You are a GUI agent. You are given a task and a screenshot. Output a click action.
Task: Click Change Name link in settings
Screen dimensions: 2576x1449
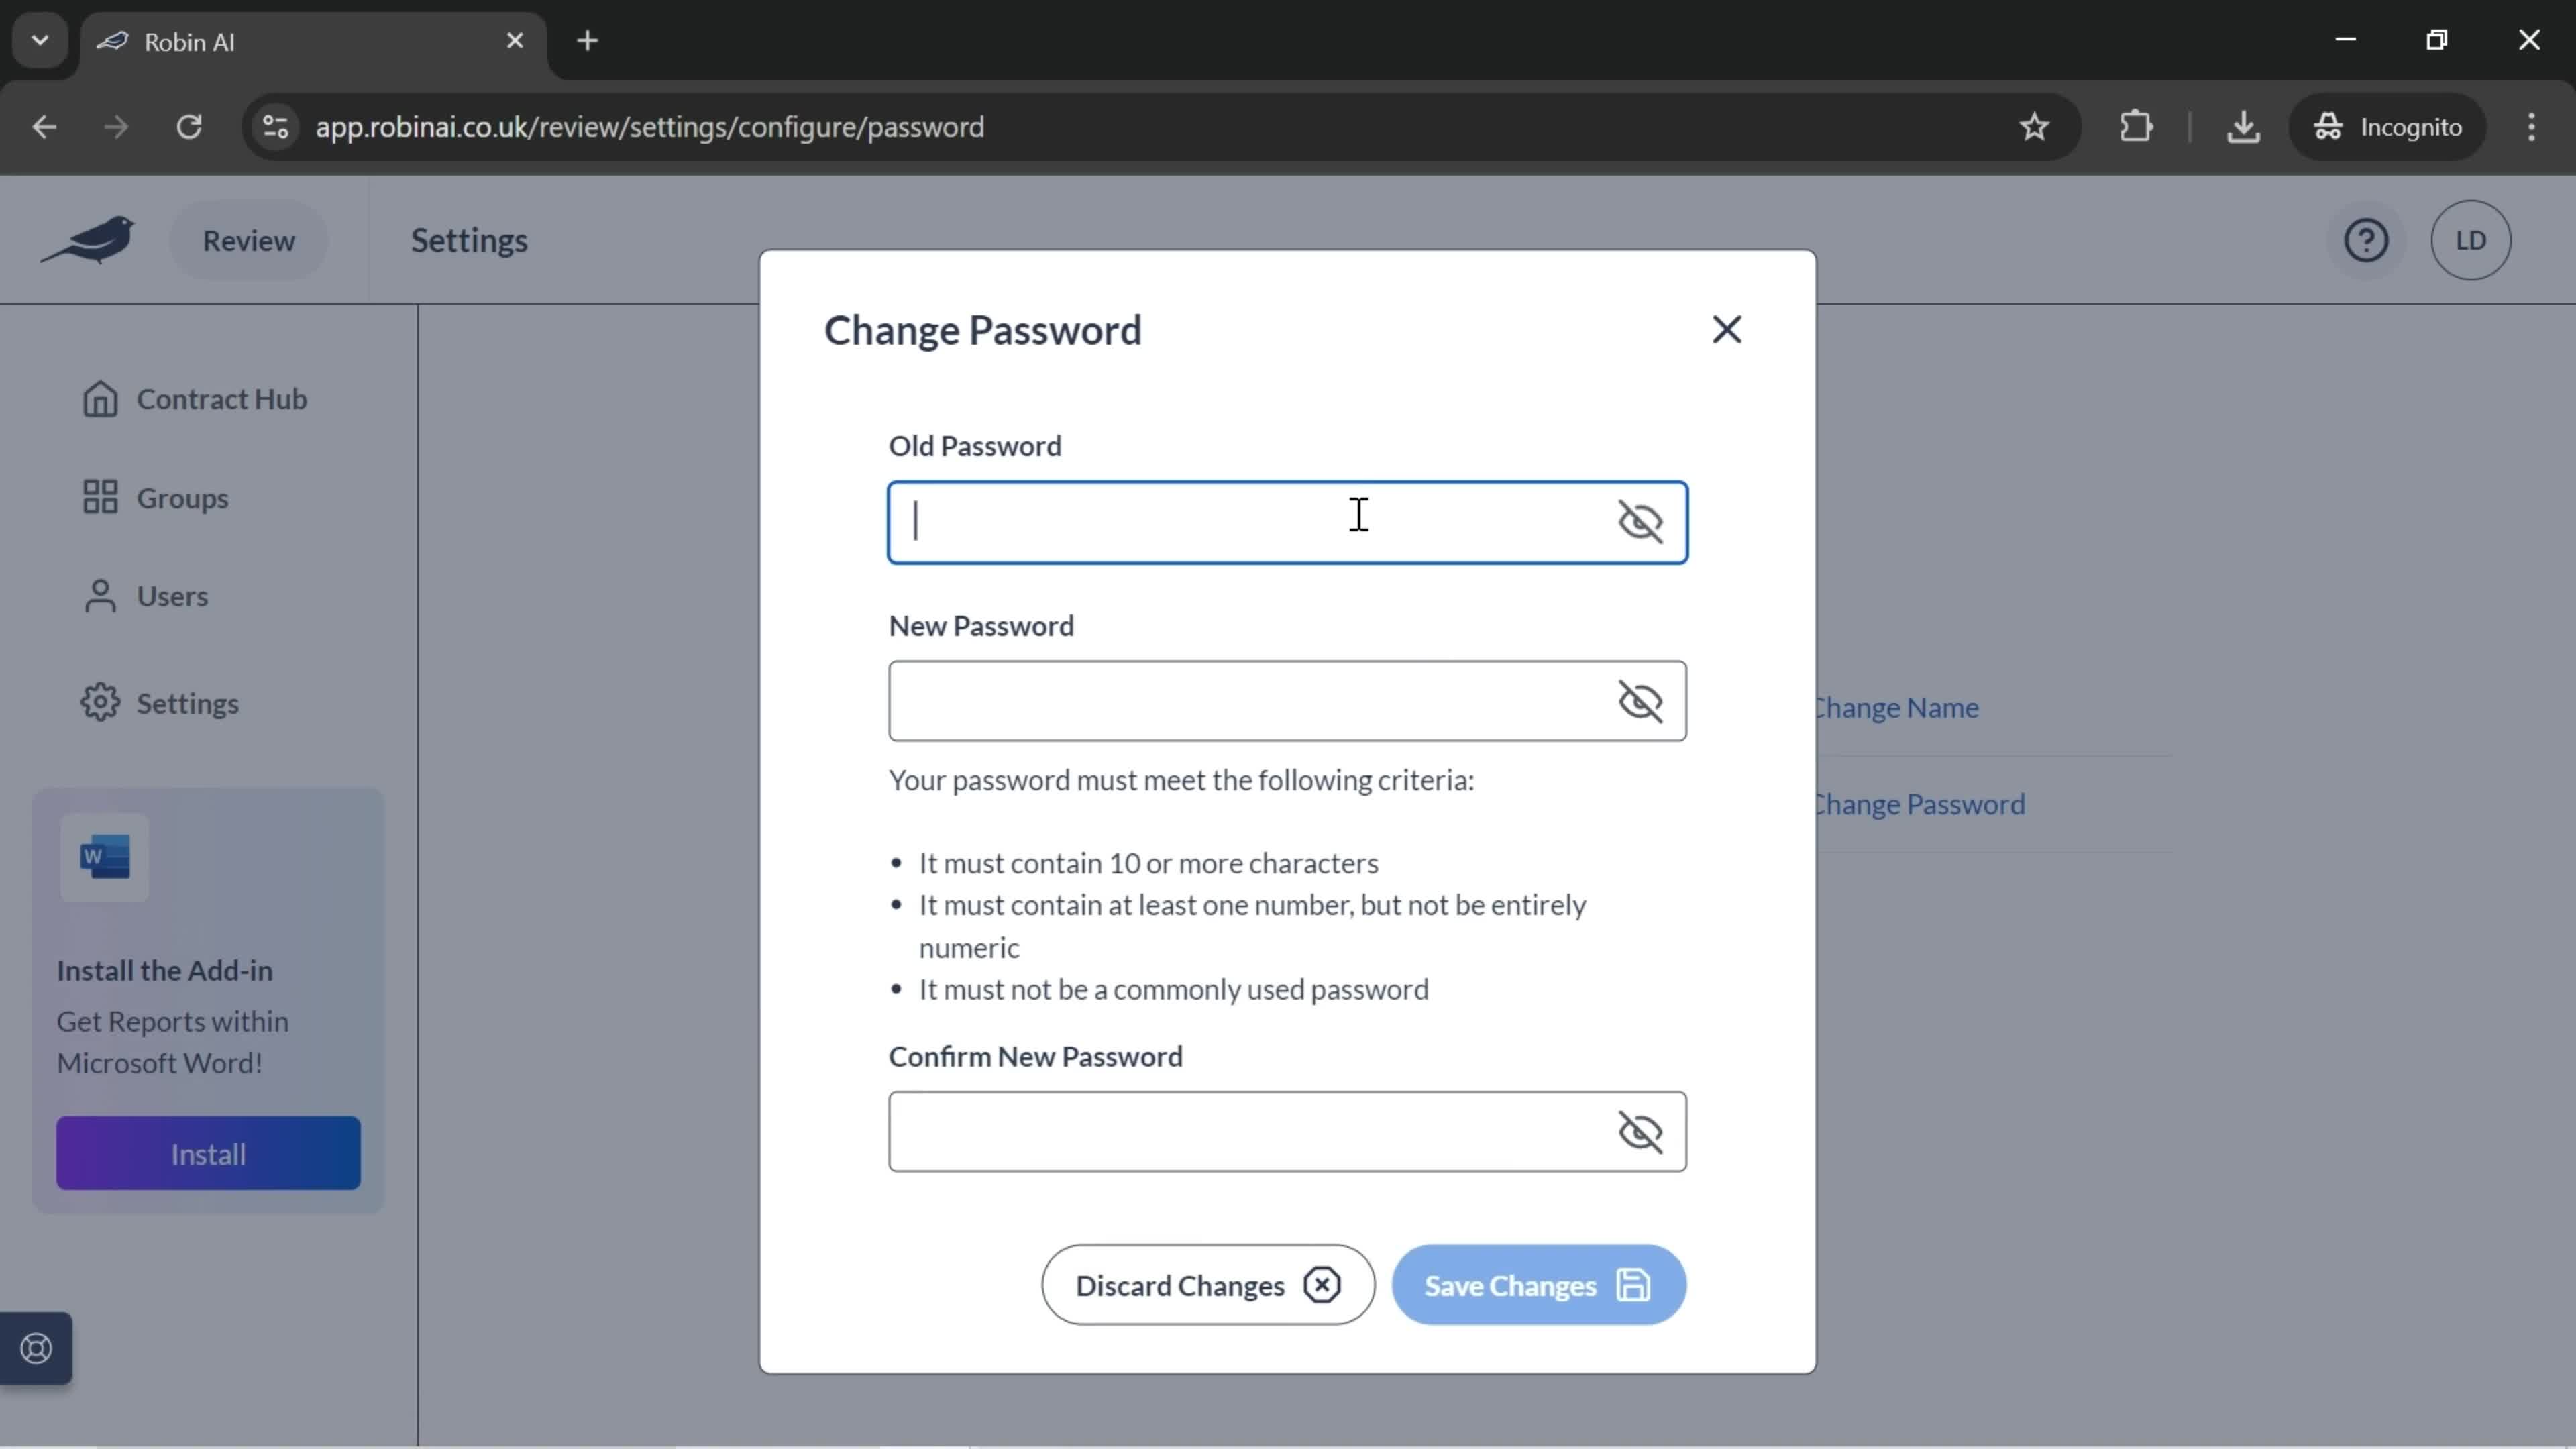(1896, 706)
